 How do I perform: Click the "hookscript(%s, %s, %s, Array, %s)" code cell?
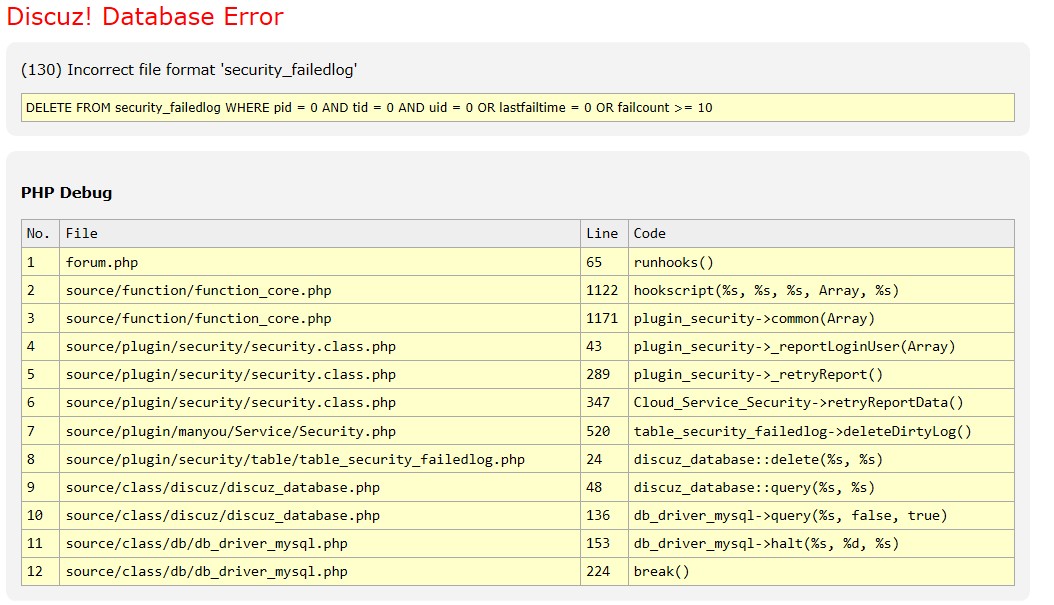click(x=821, y=290)
